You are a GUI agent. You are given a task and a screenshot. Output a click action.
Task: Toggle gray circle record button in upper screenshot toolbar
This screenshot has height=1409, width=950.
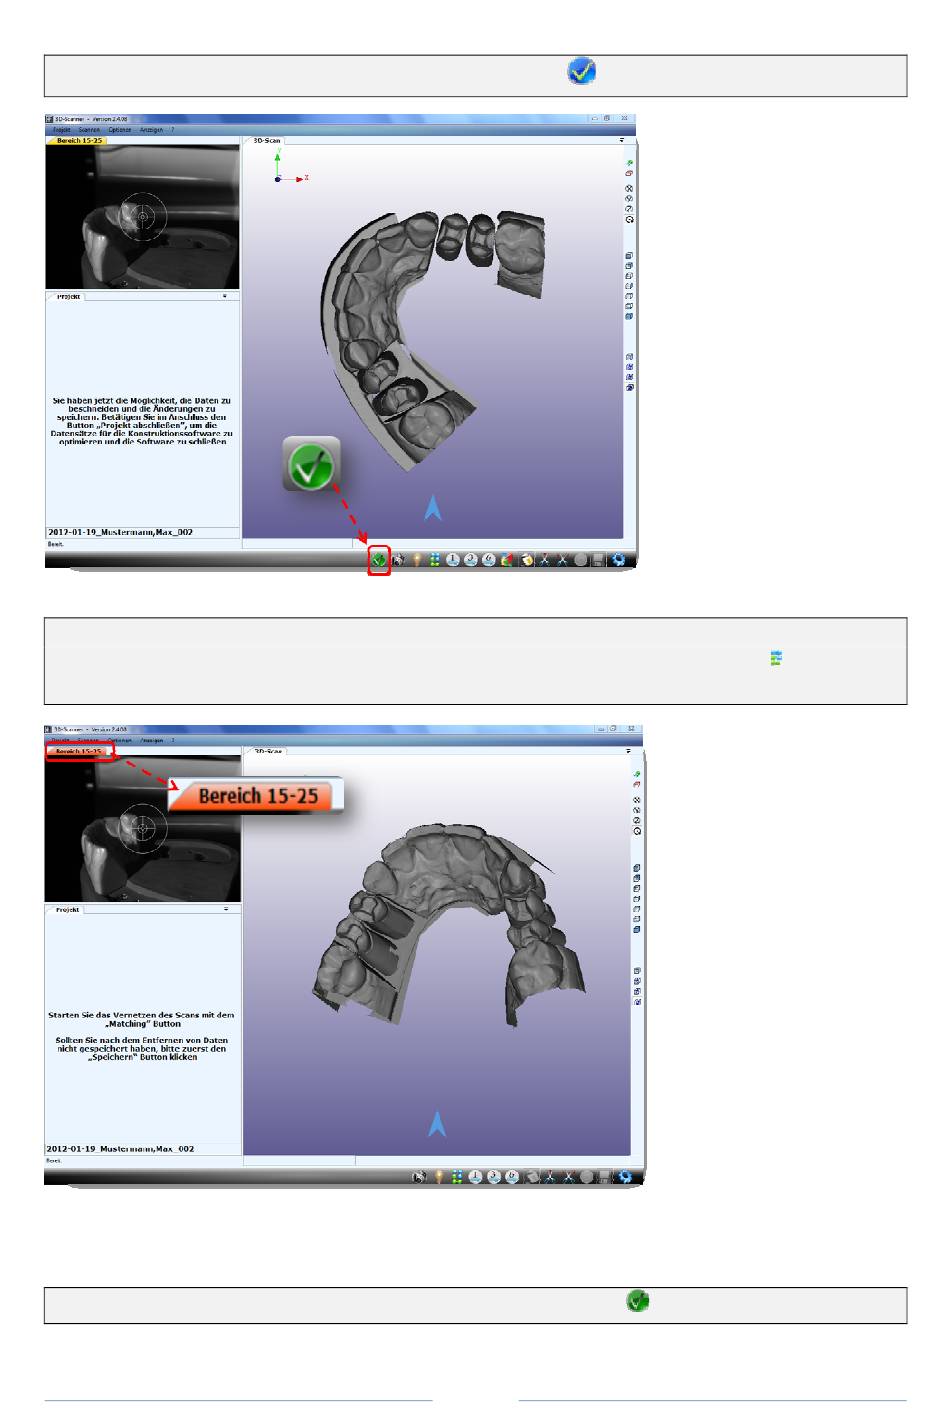click(x=580, y=560)
